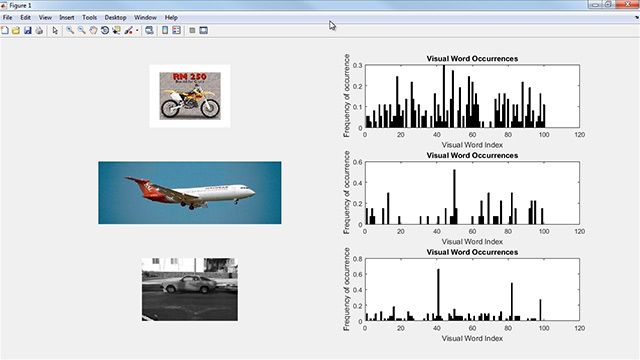Viewport: 640px width, 360px height.
Task: Click the New Figure icon
Action: point(5,31)
